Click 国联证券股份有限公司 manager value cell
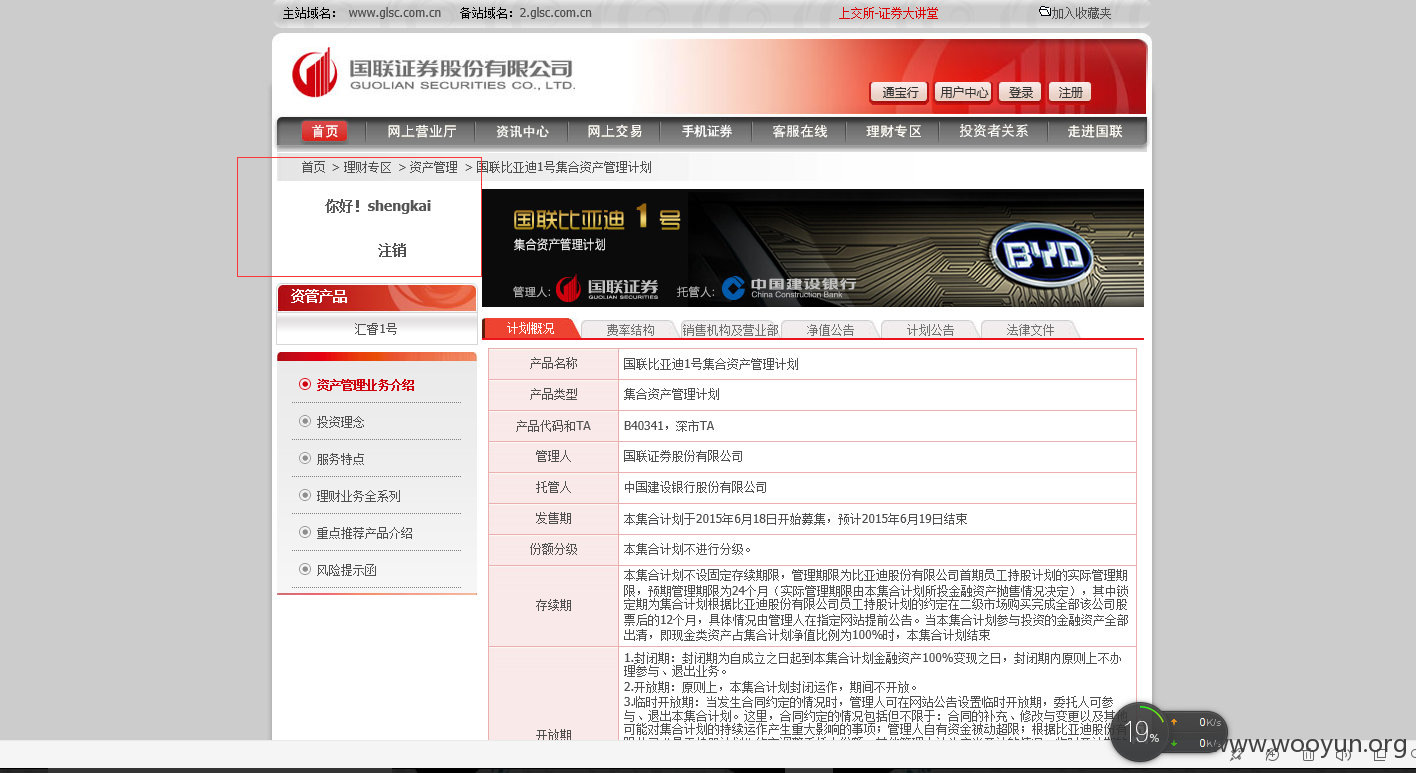The height and width of the screenshot is (773, 1416). [877, 457]
